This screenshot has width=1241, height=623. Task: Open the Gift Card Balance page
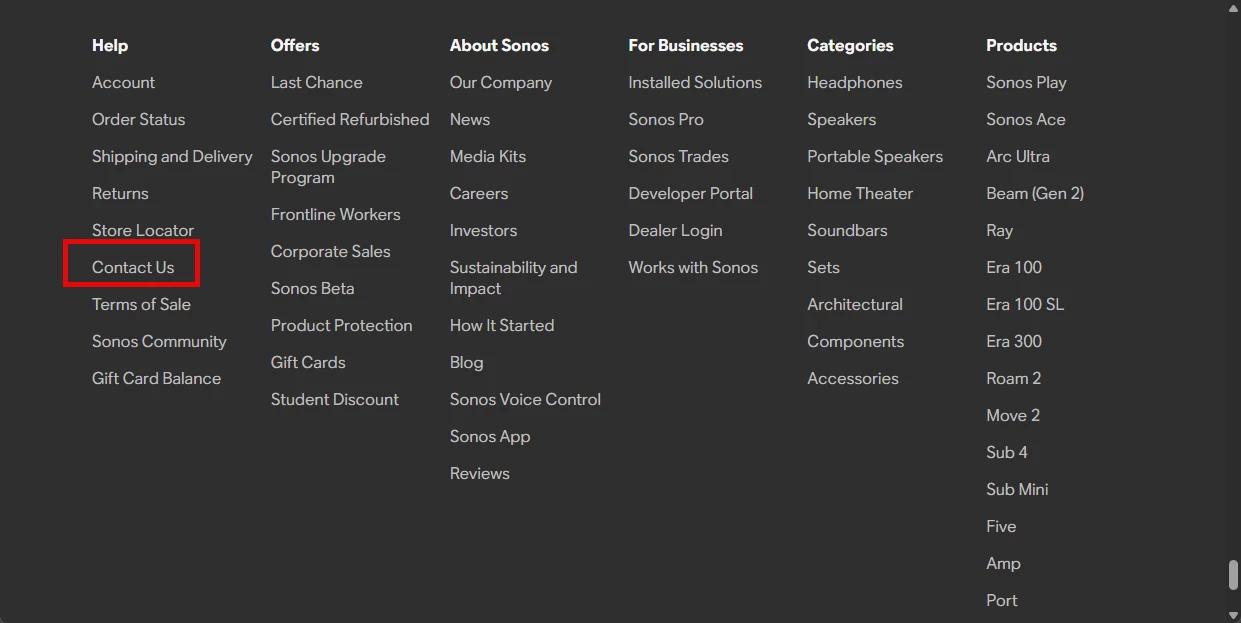(x=156, y=378)
